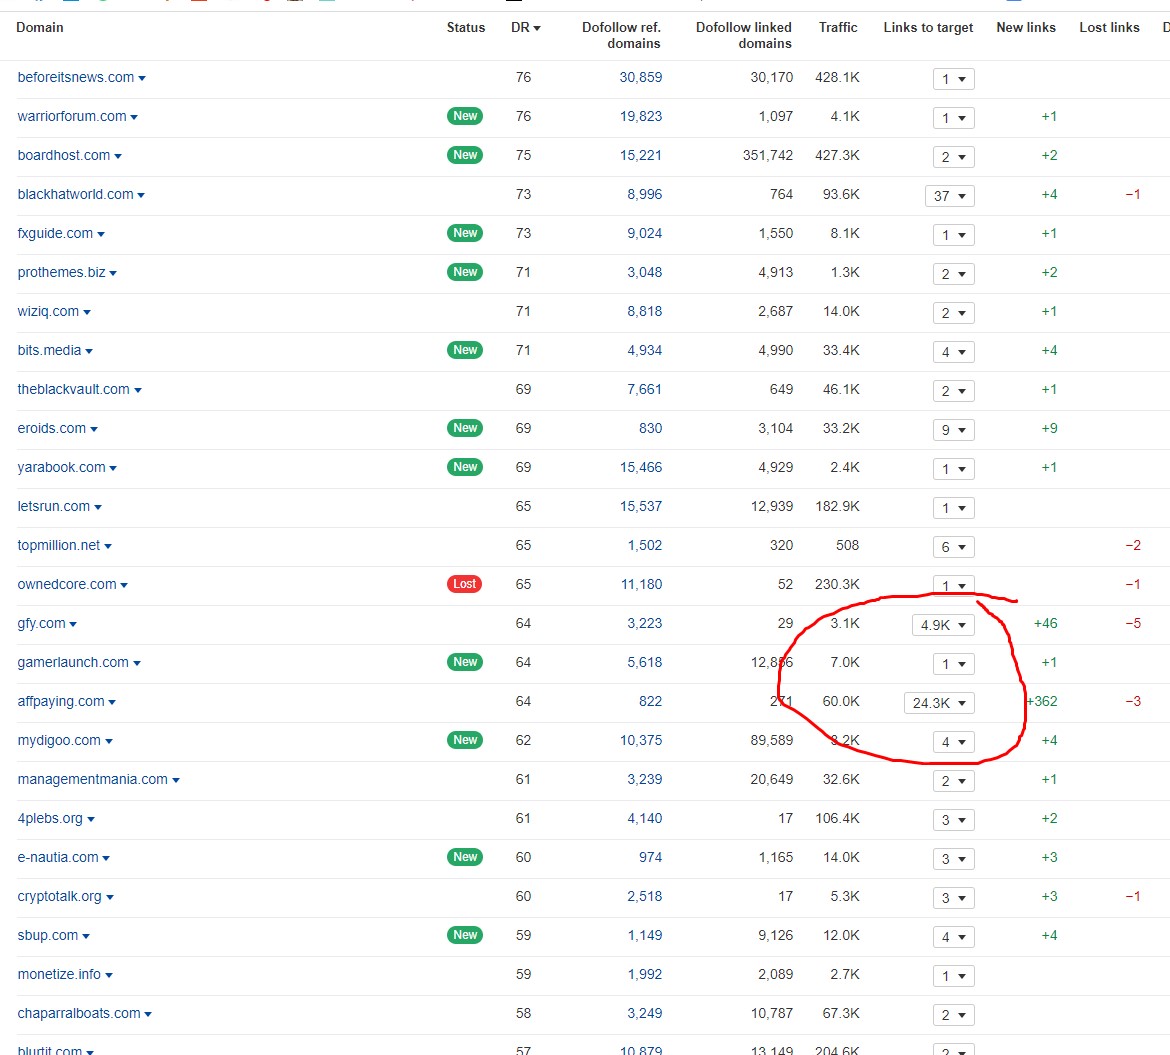Open the letsrun.com domain link

(53, 507)
